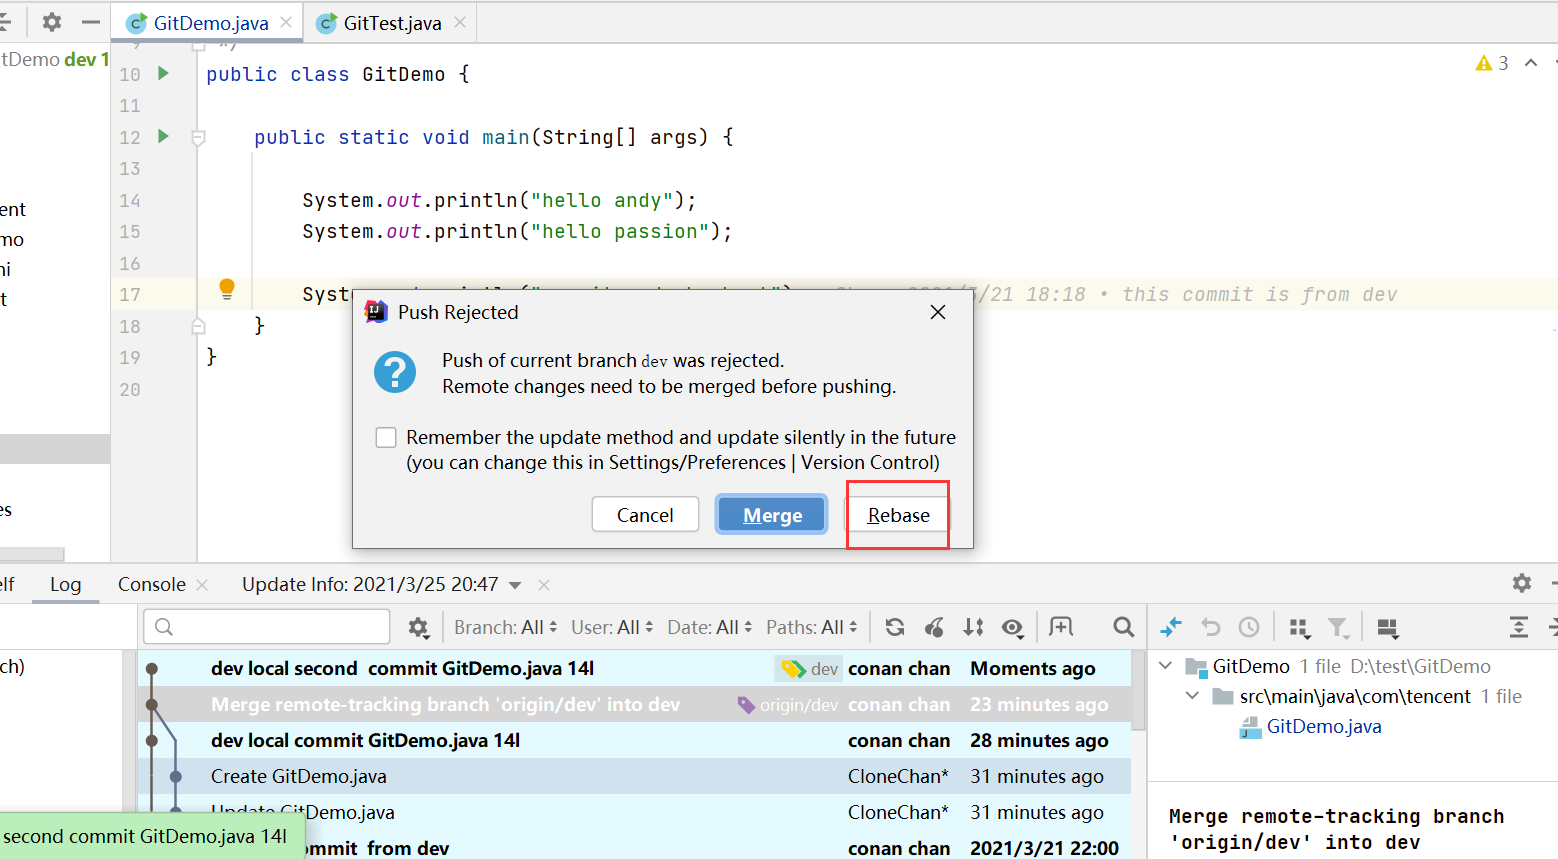Collapse the src\main\java\com\tencent folder node
This screenshot has height=859, width=1558.
(1192, 696)
